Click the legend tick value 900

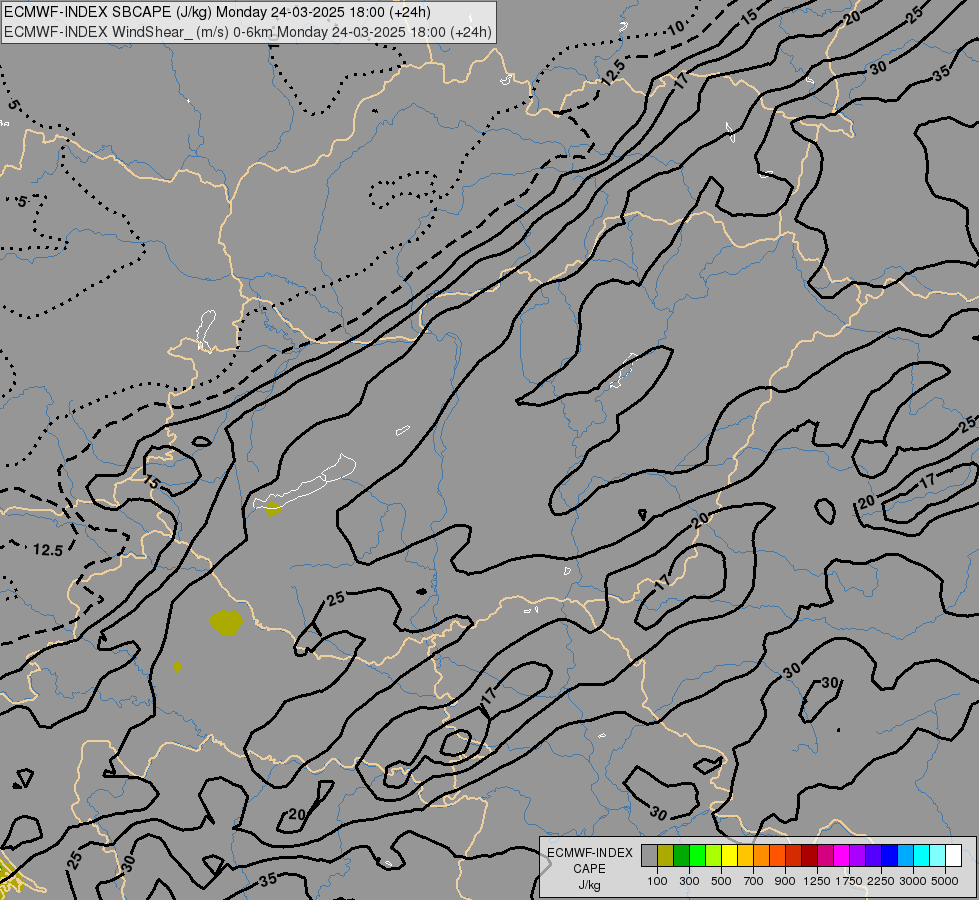pos(785,881)
